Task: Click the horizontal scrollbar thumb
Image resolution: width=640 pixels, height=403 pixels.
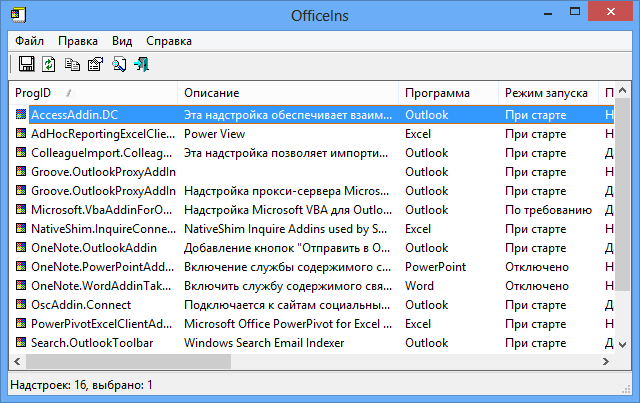Action: point(128,361)
